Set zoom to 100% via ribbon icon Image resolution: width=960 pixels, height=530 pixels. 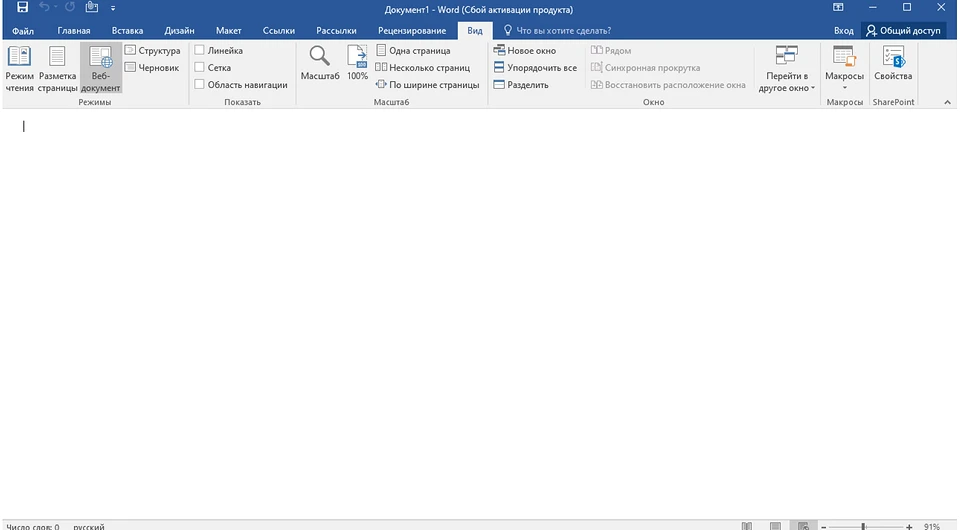[x=357, y=64]
